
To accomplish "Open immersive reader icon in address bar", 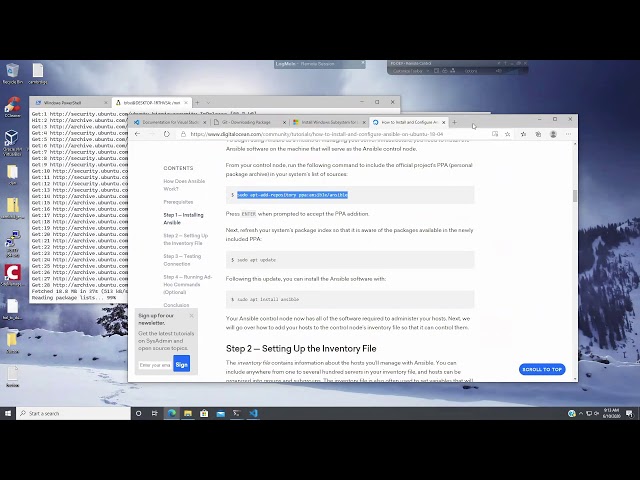I will [495, 134].
